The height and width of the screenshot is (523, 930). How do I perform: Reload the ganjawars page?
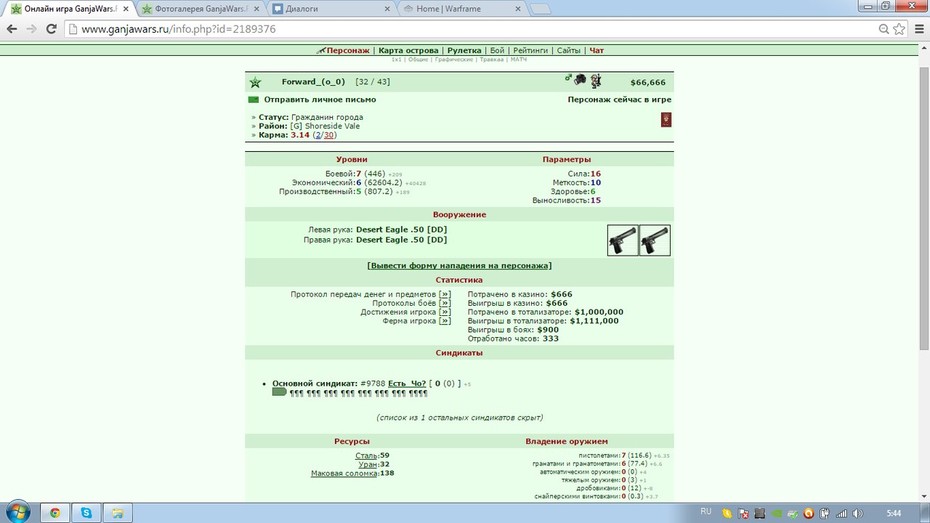coord(52,29)
